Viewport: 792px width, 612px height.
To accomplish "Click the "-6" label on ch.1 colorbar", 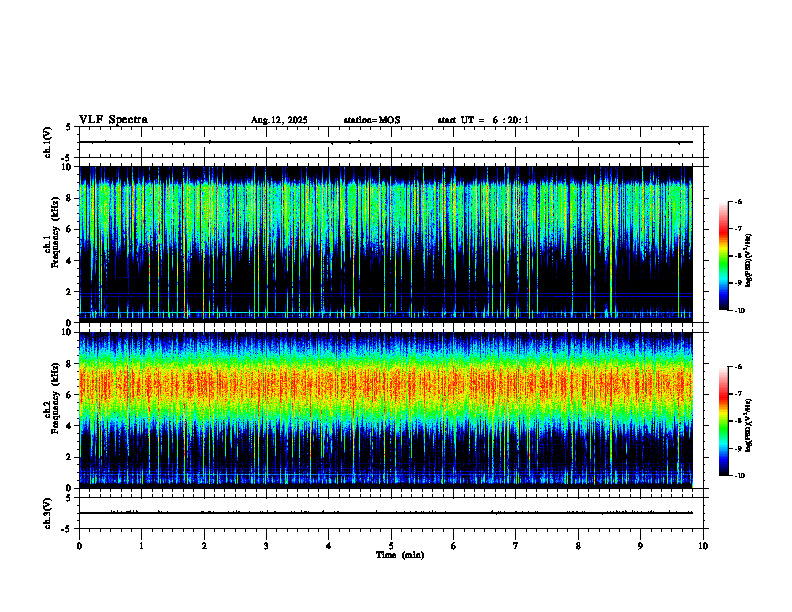I will click(x=738, y=201).
